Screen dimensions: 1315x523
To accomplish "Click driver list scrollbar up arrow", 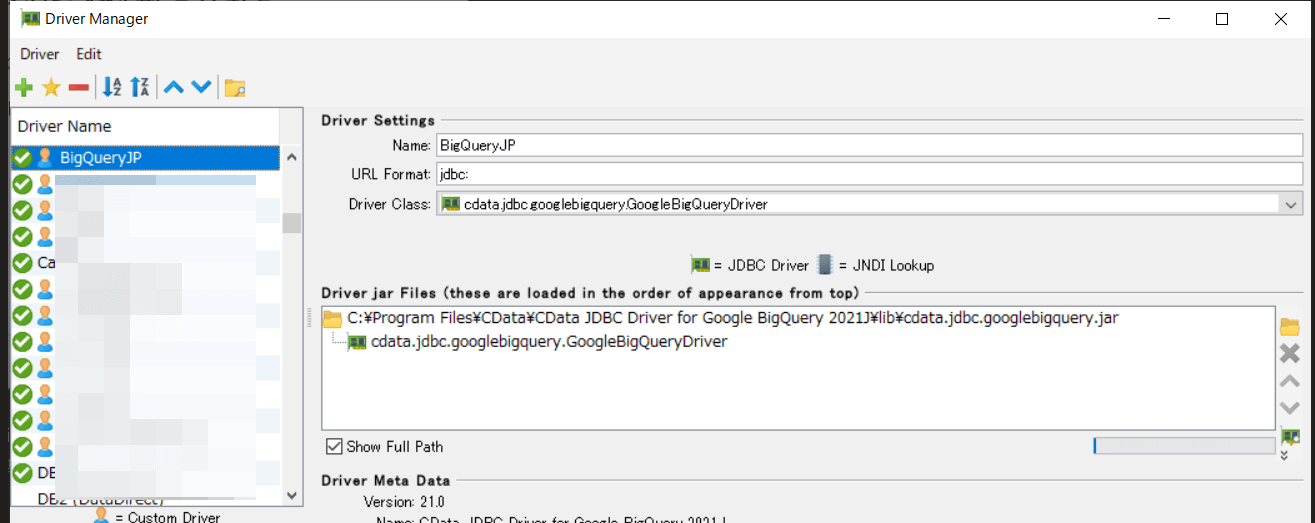I will point(292,157).
